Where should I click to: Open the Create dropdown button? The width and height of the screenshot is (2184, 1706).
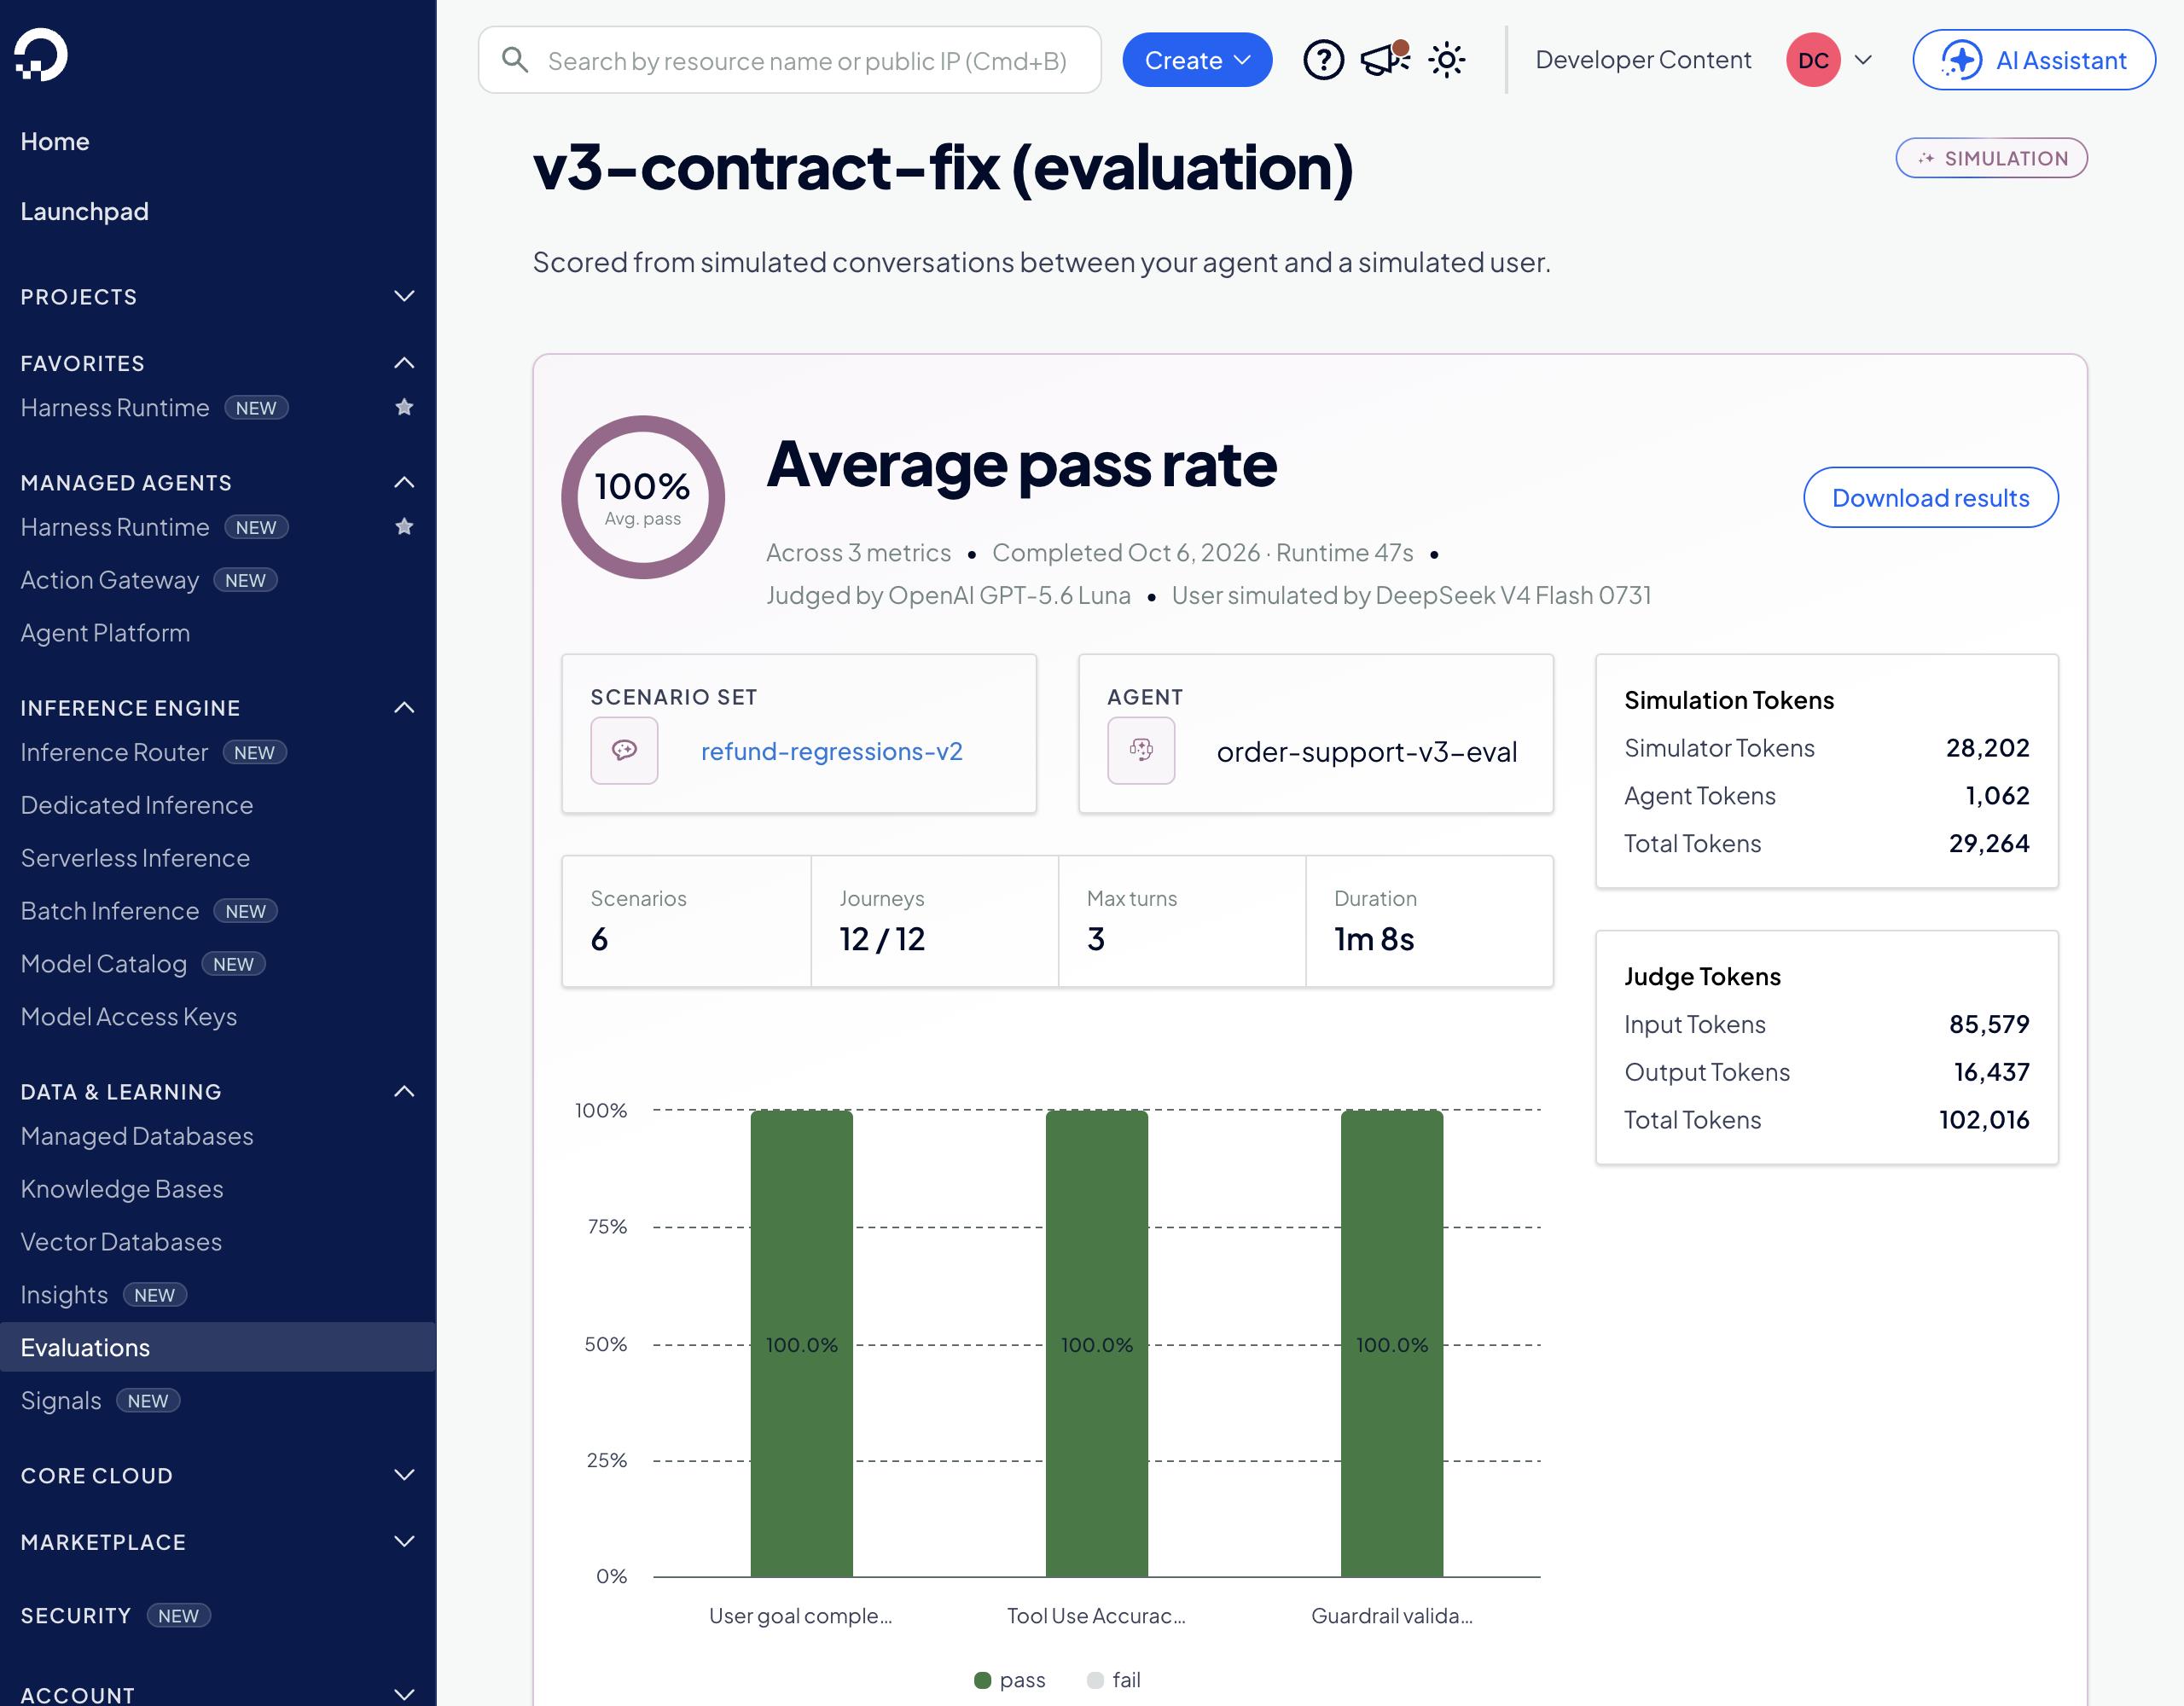coord(1197,60)
